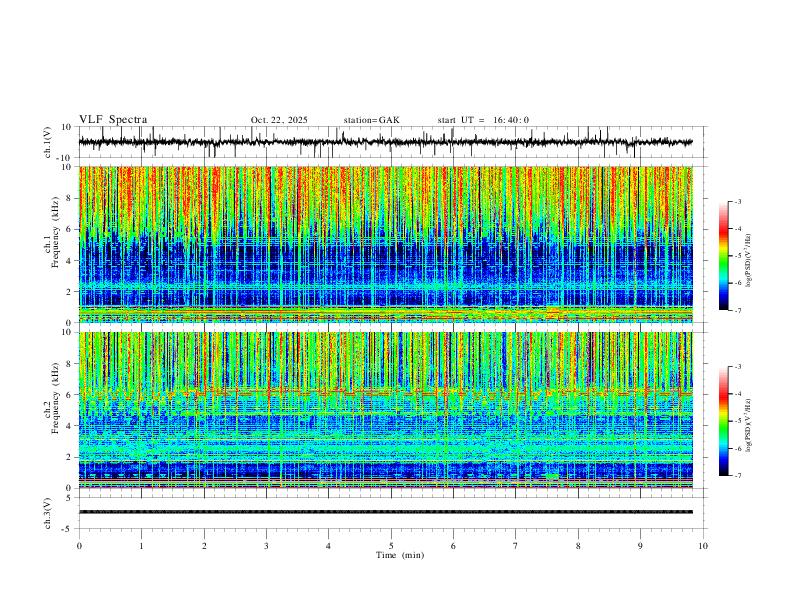Screen dimensions: 792x612
Task: Click the '0' tick on the time axis
Action: pos(79,546)
